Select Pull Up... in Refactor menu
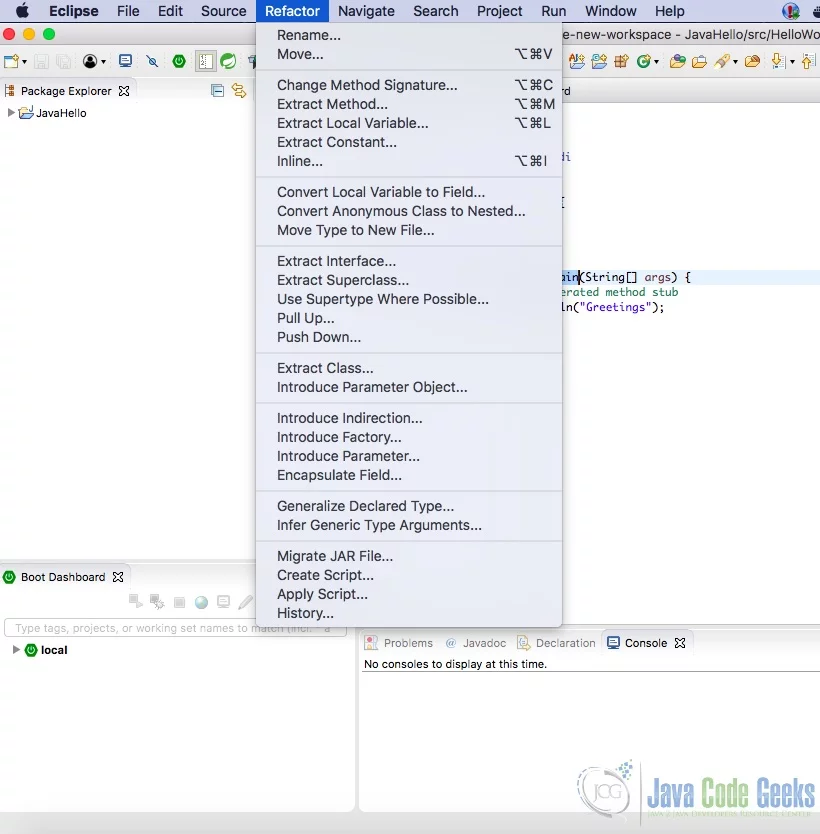 (x=409, y=318)
